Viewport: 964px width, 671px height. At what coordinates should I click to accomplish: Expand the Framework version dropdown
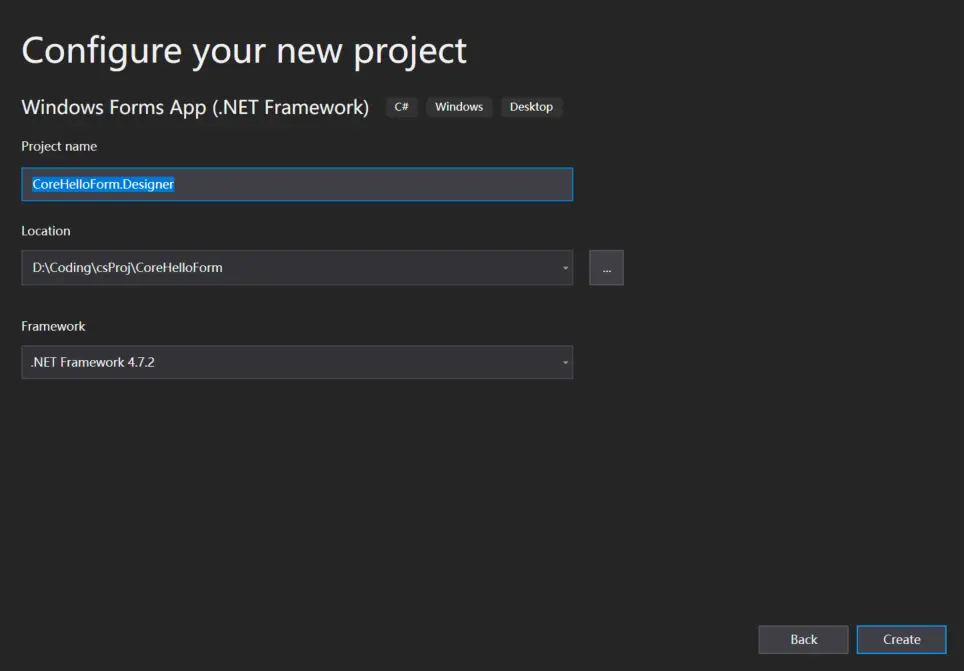297,362
